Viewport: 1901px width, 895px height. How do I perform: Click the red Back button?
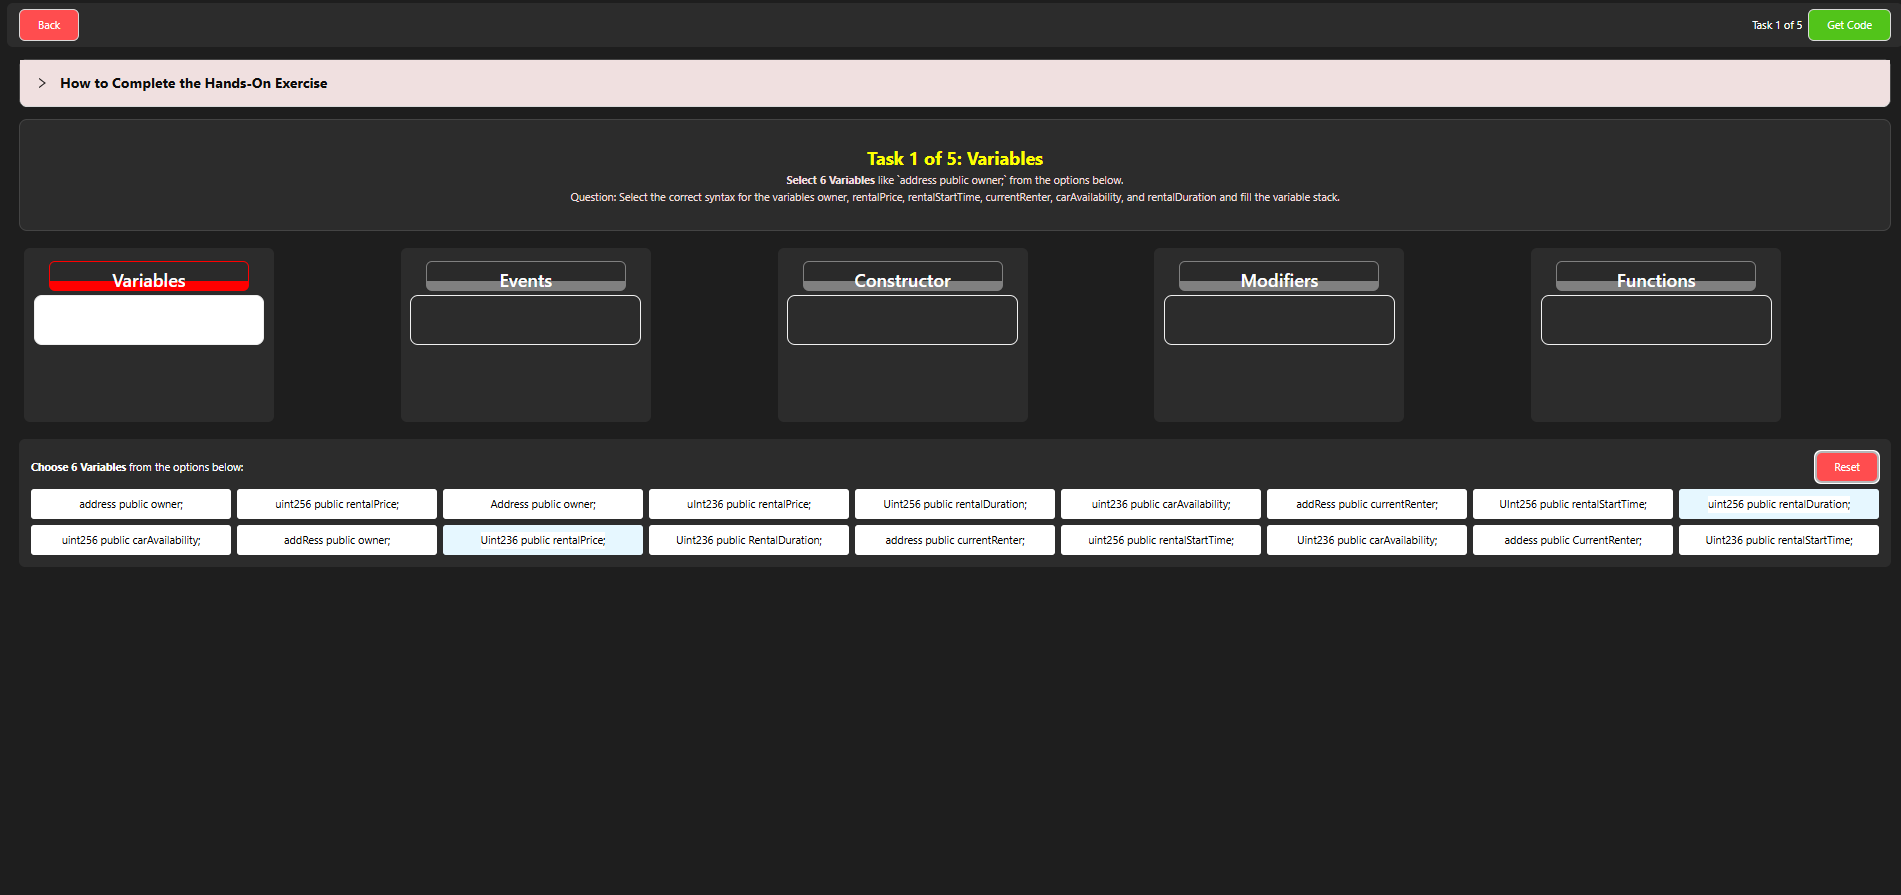[49, 25]
